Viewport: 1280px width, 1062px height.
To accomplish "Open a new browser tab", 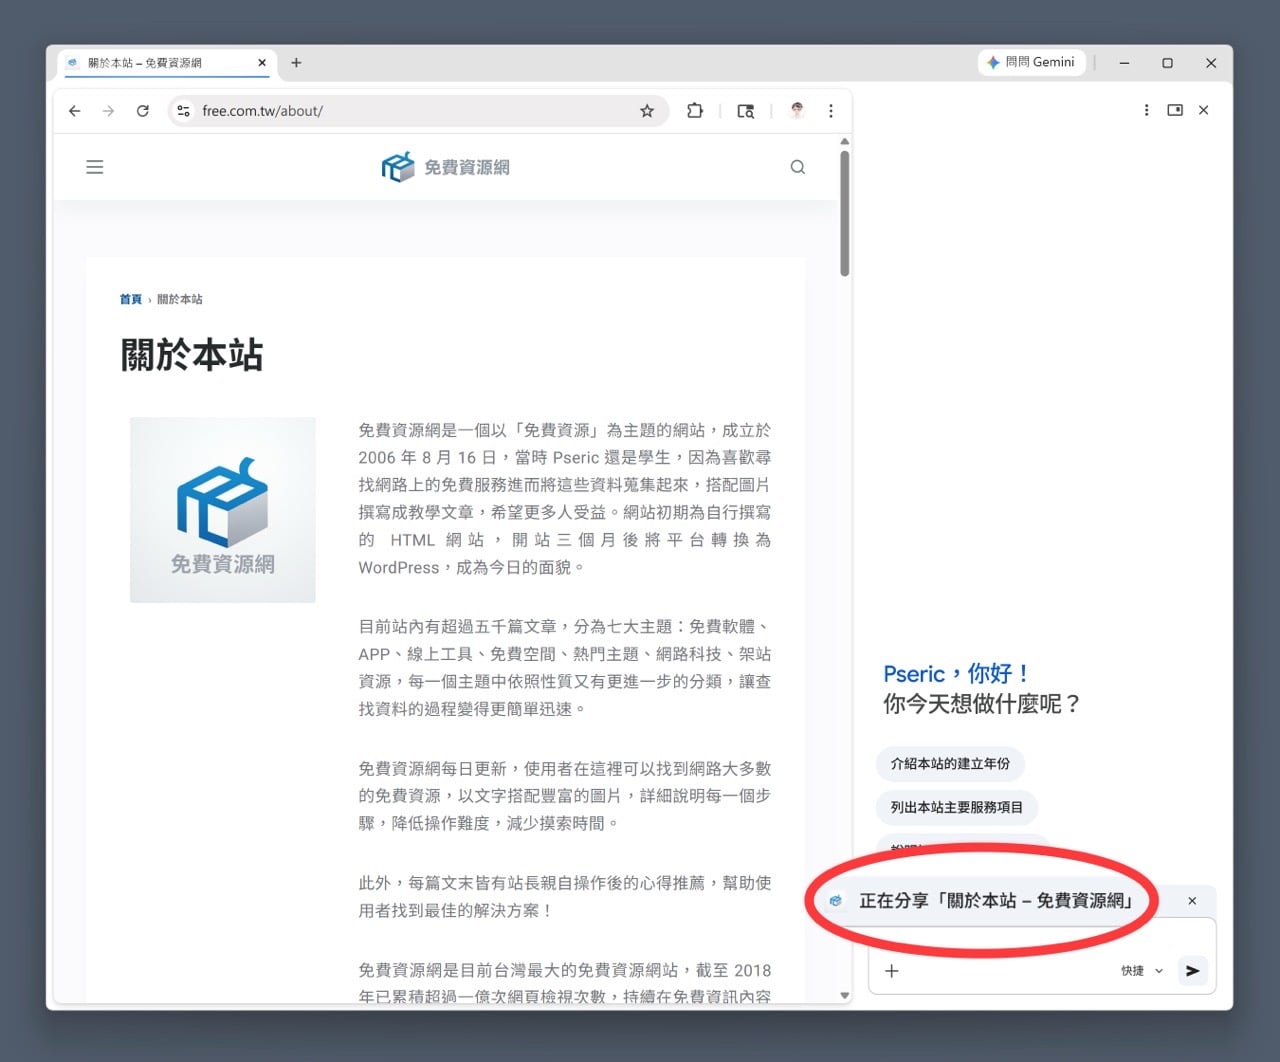I will point(296,63).
